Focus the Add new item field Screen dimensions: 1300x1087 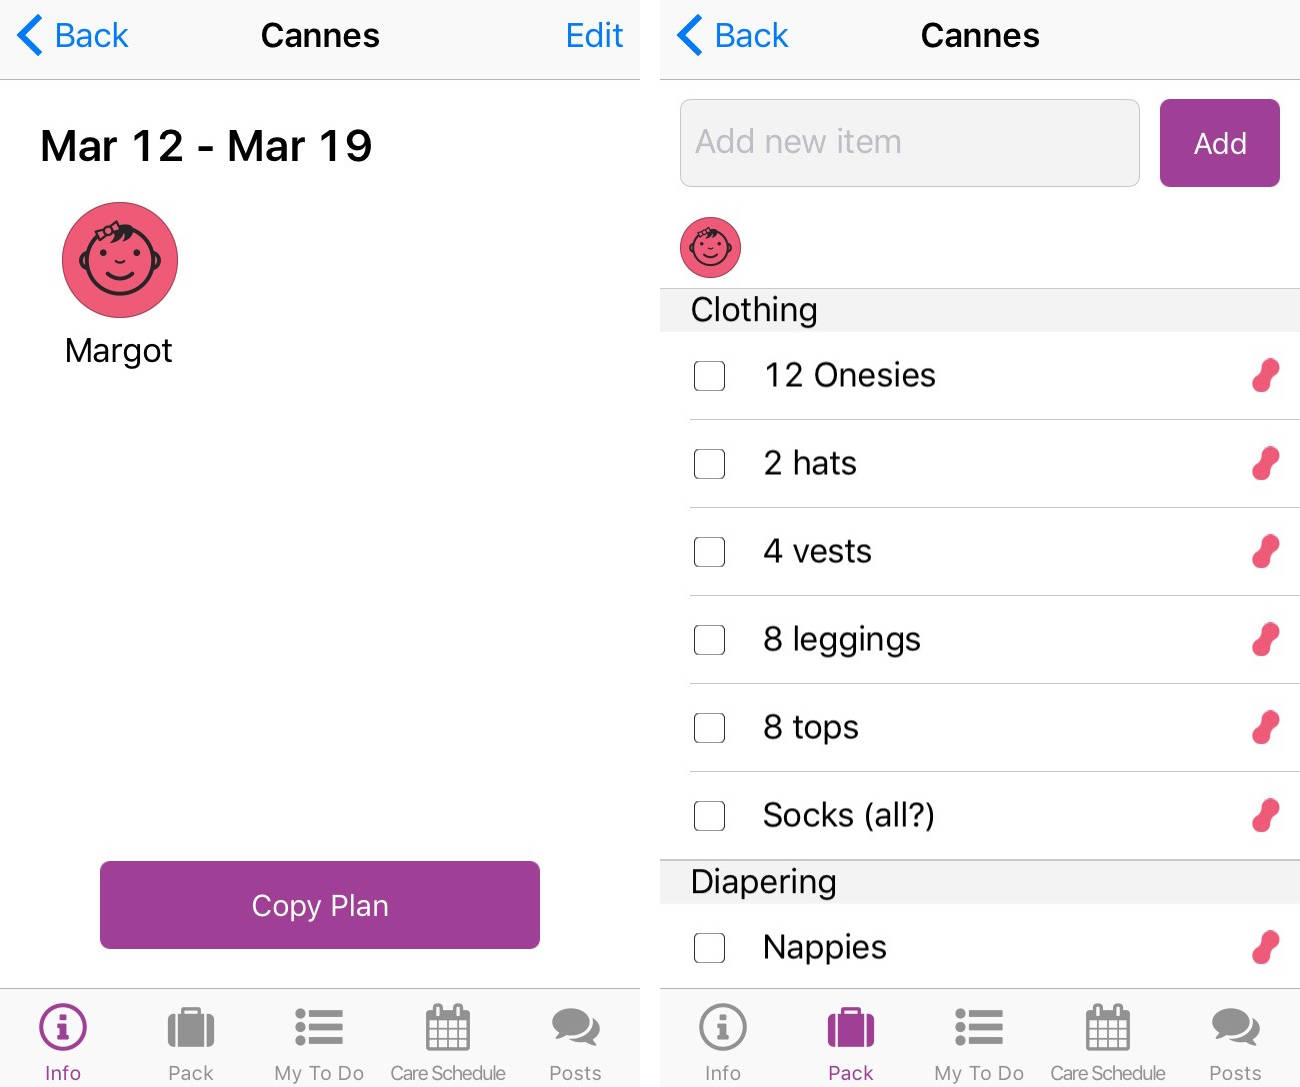point(910,143)
